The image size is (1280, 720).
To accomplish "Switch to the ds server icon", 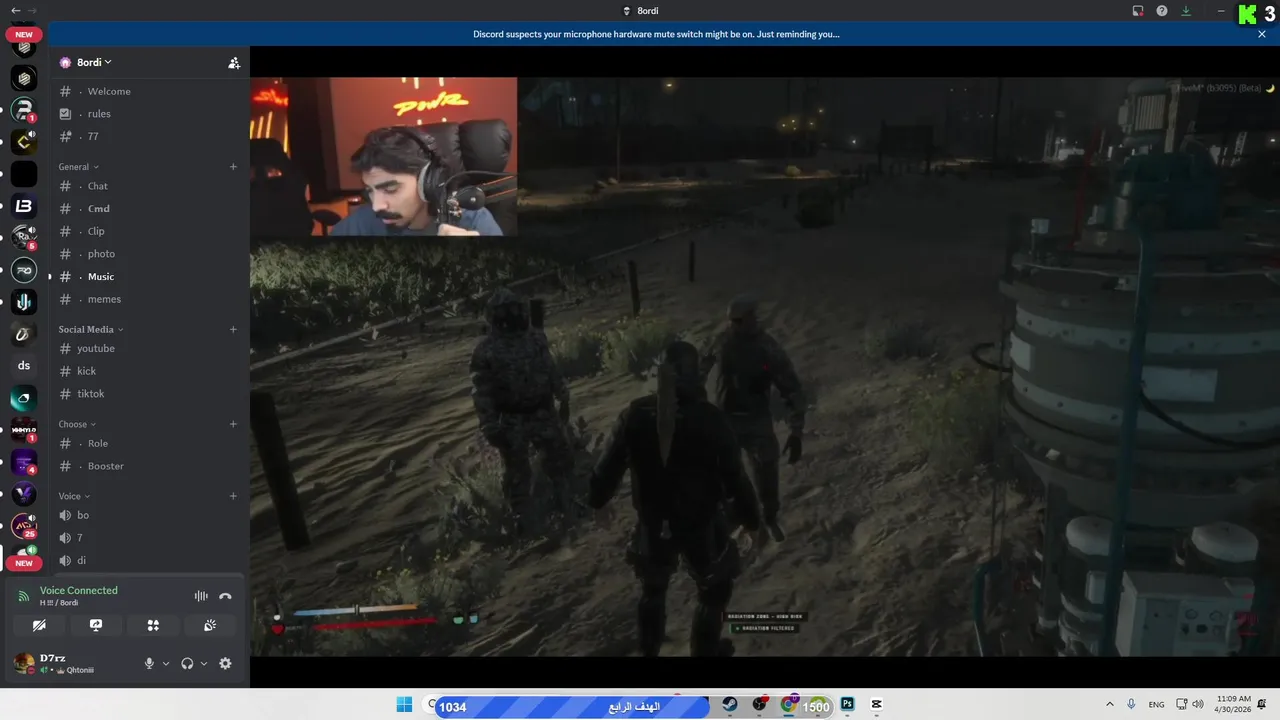I will point(24,365).
